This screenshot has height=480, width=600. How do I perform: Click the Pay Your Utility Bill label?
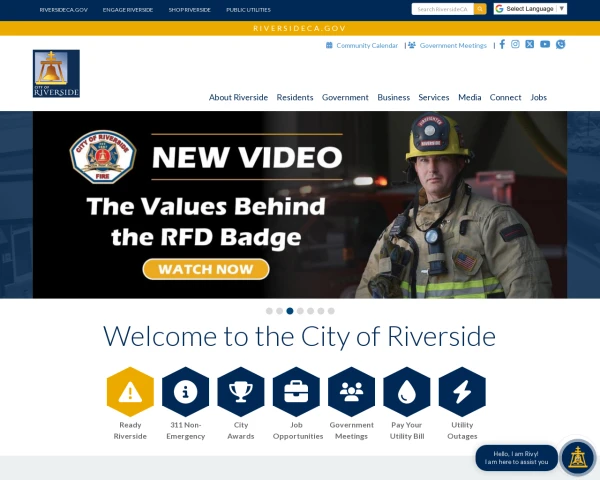407,431
